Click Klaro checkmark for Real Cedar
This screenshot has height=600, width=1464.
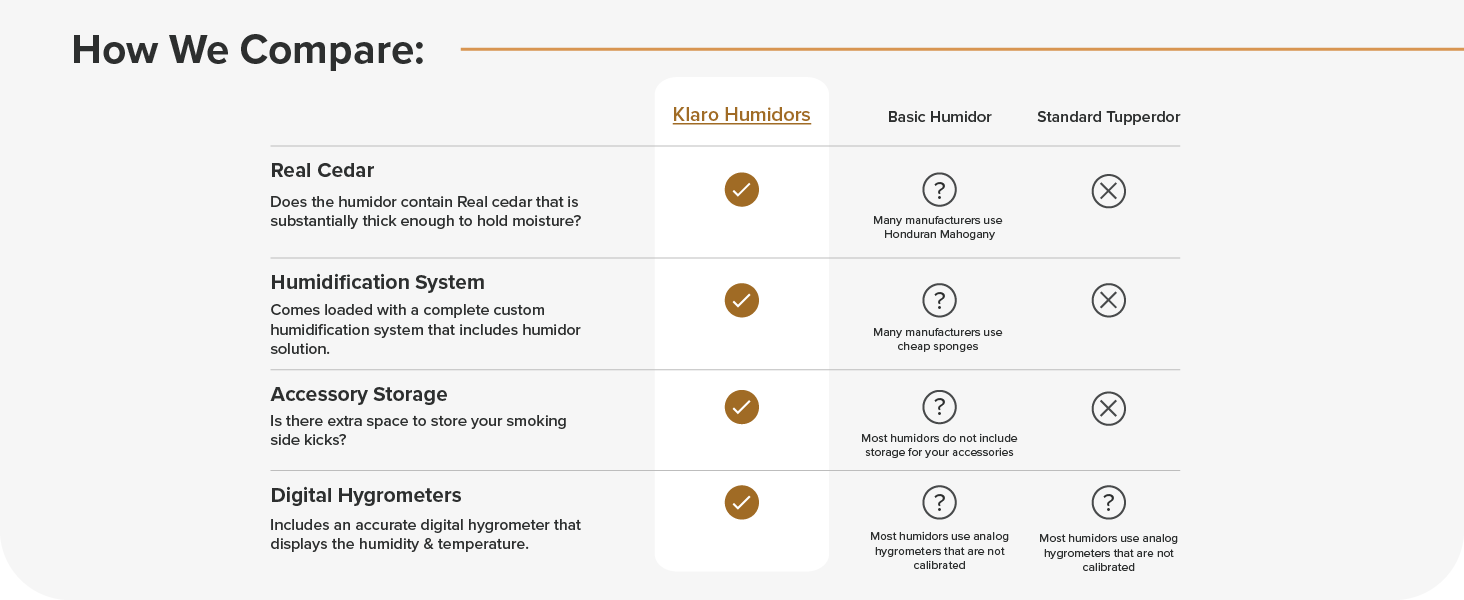741,190
